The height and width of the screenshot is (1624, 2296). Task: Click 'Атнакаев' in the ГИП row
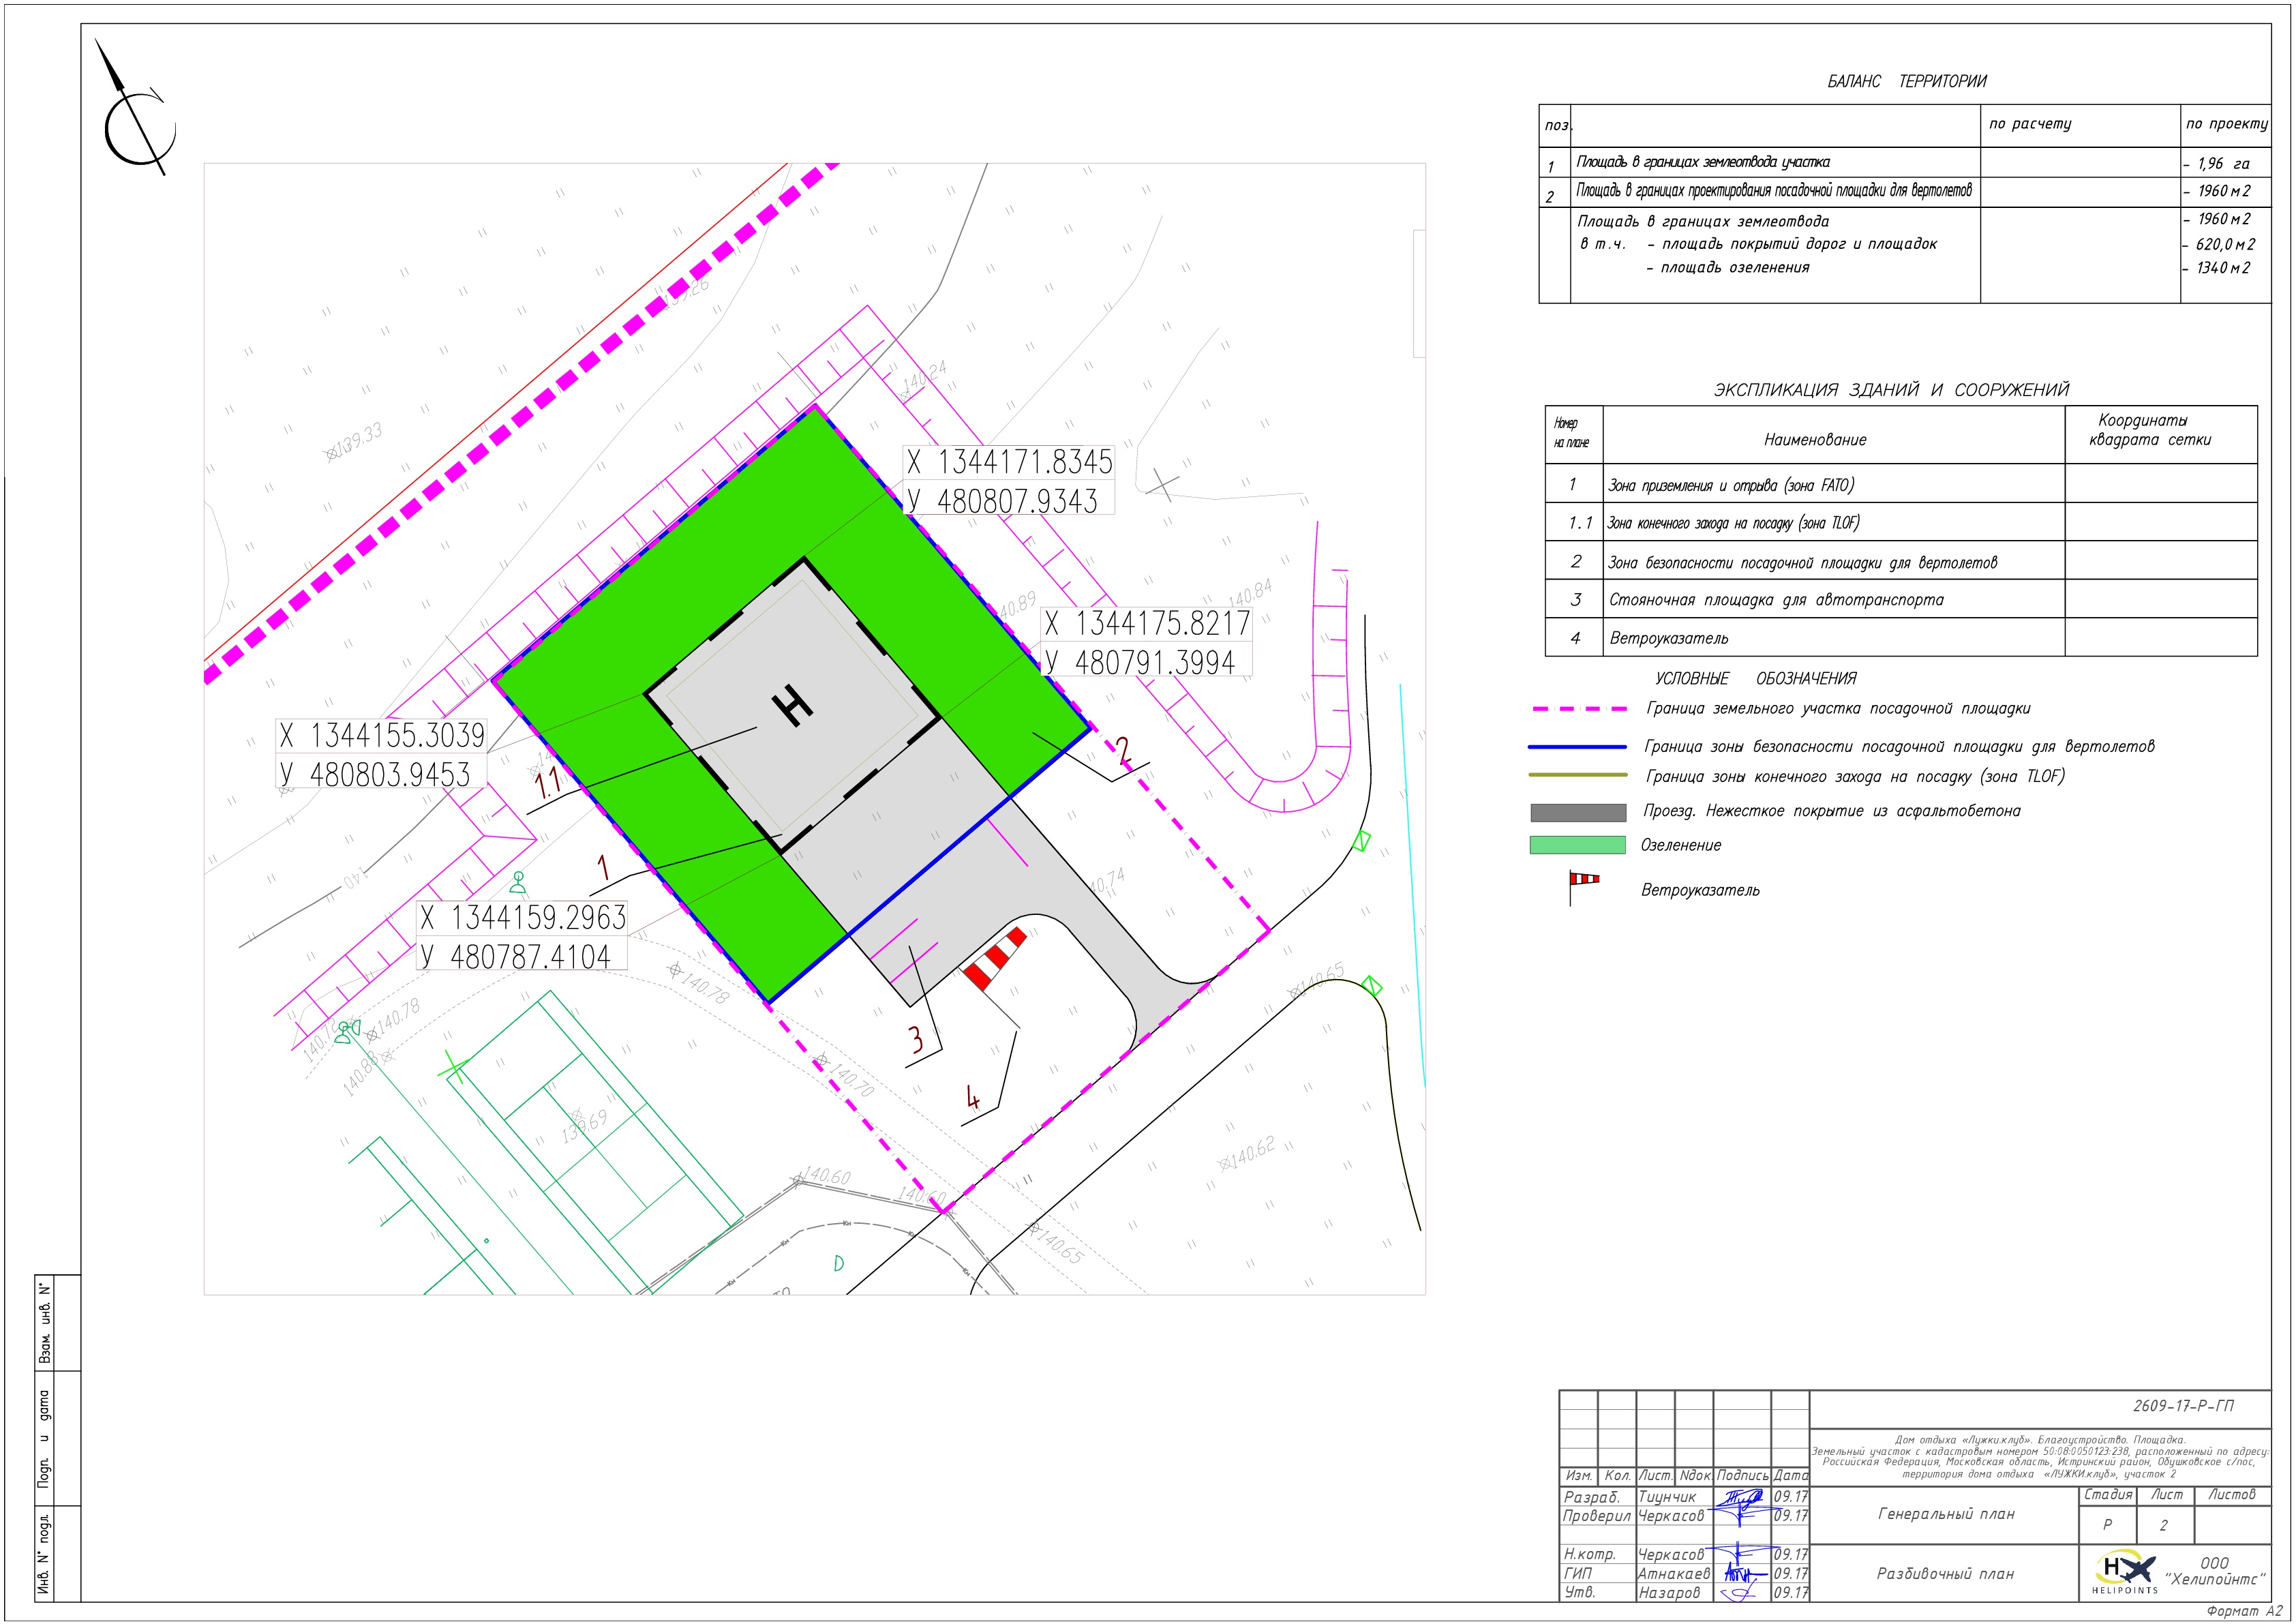(x=1674, y=1574)
